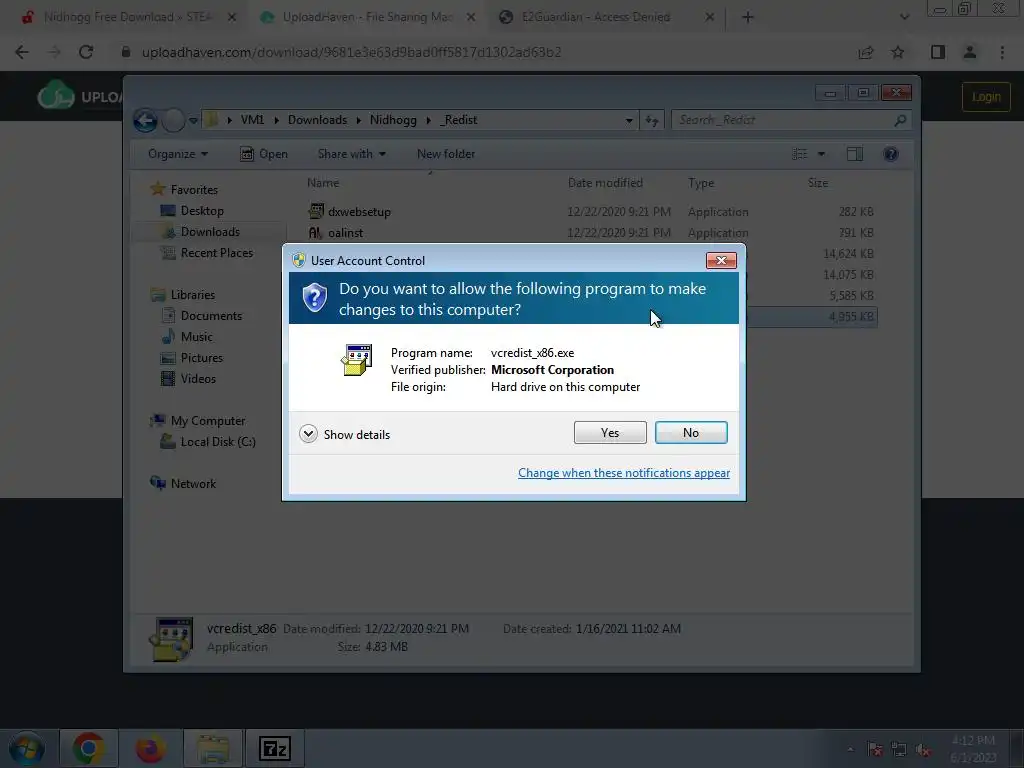1024x768 pixels.
Task: Open the Share with menu
Action: (351, 154)
